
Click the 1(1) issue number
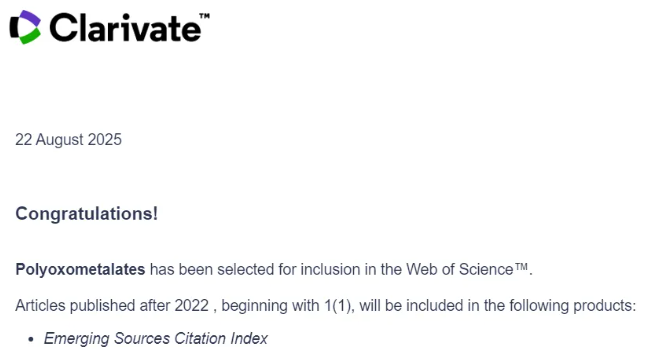[338, 306]
